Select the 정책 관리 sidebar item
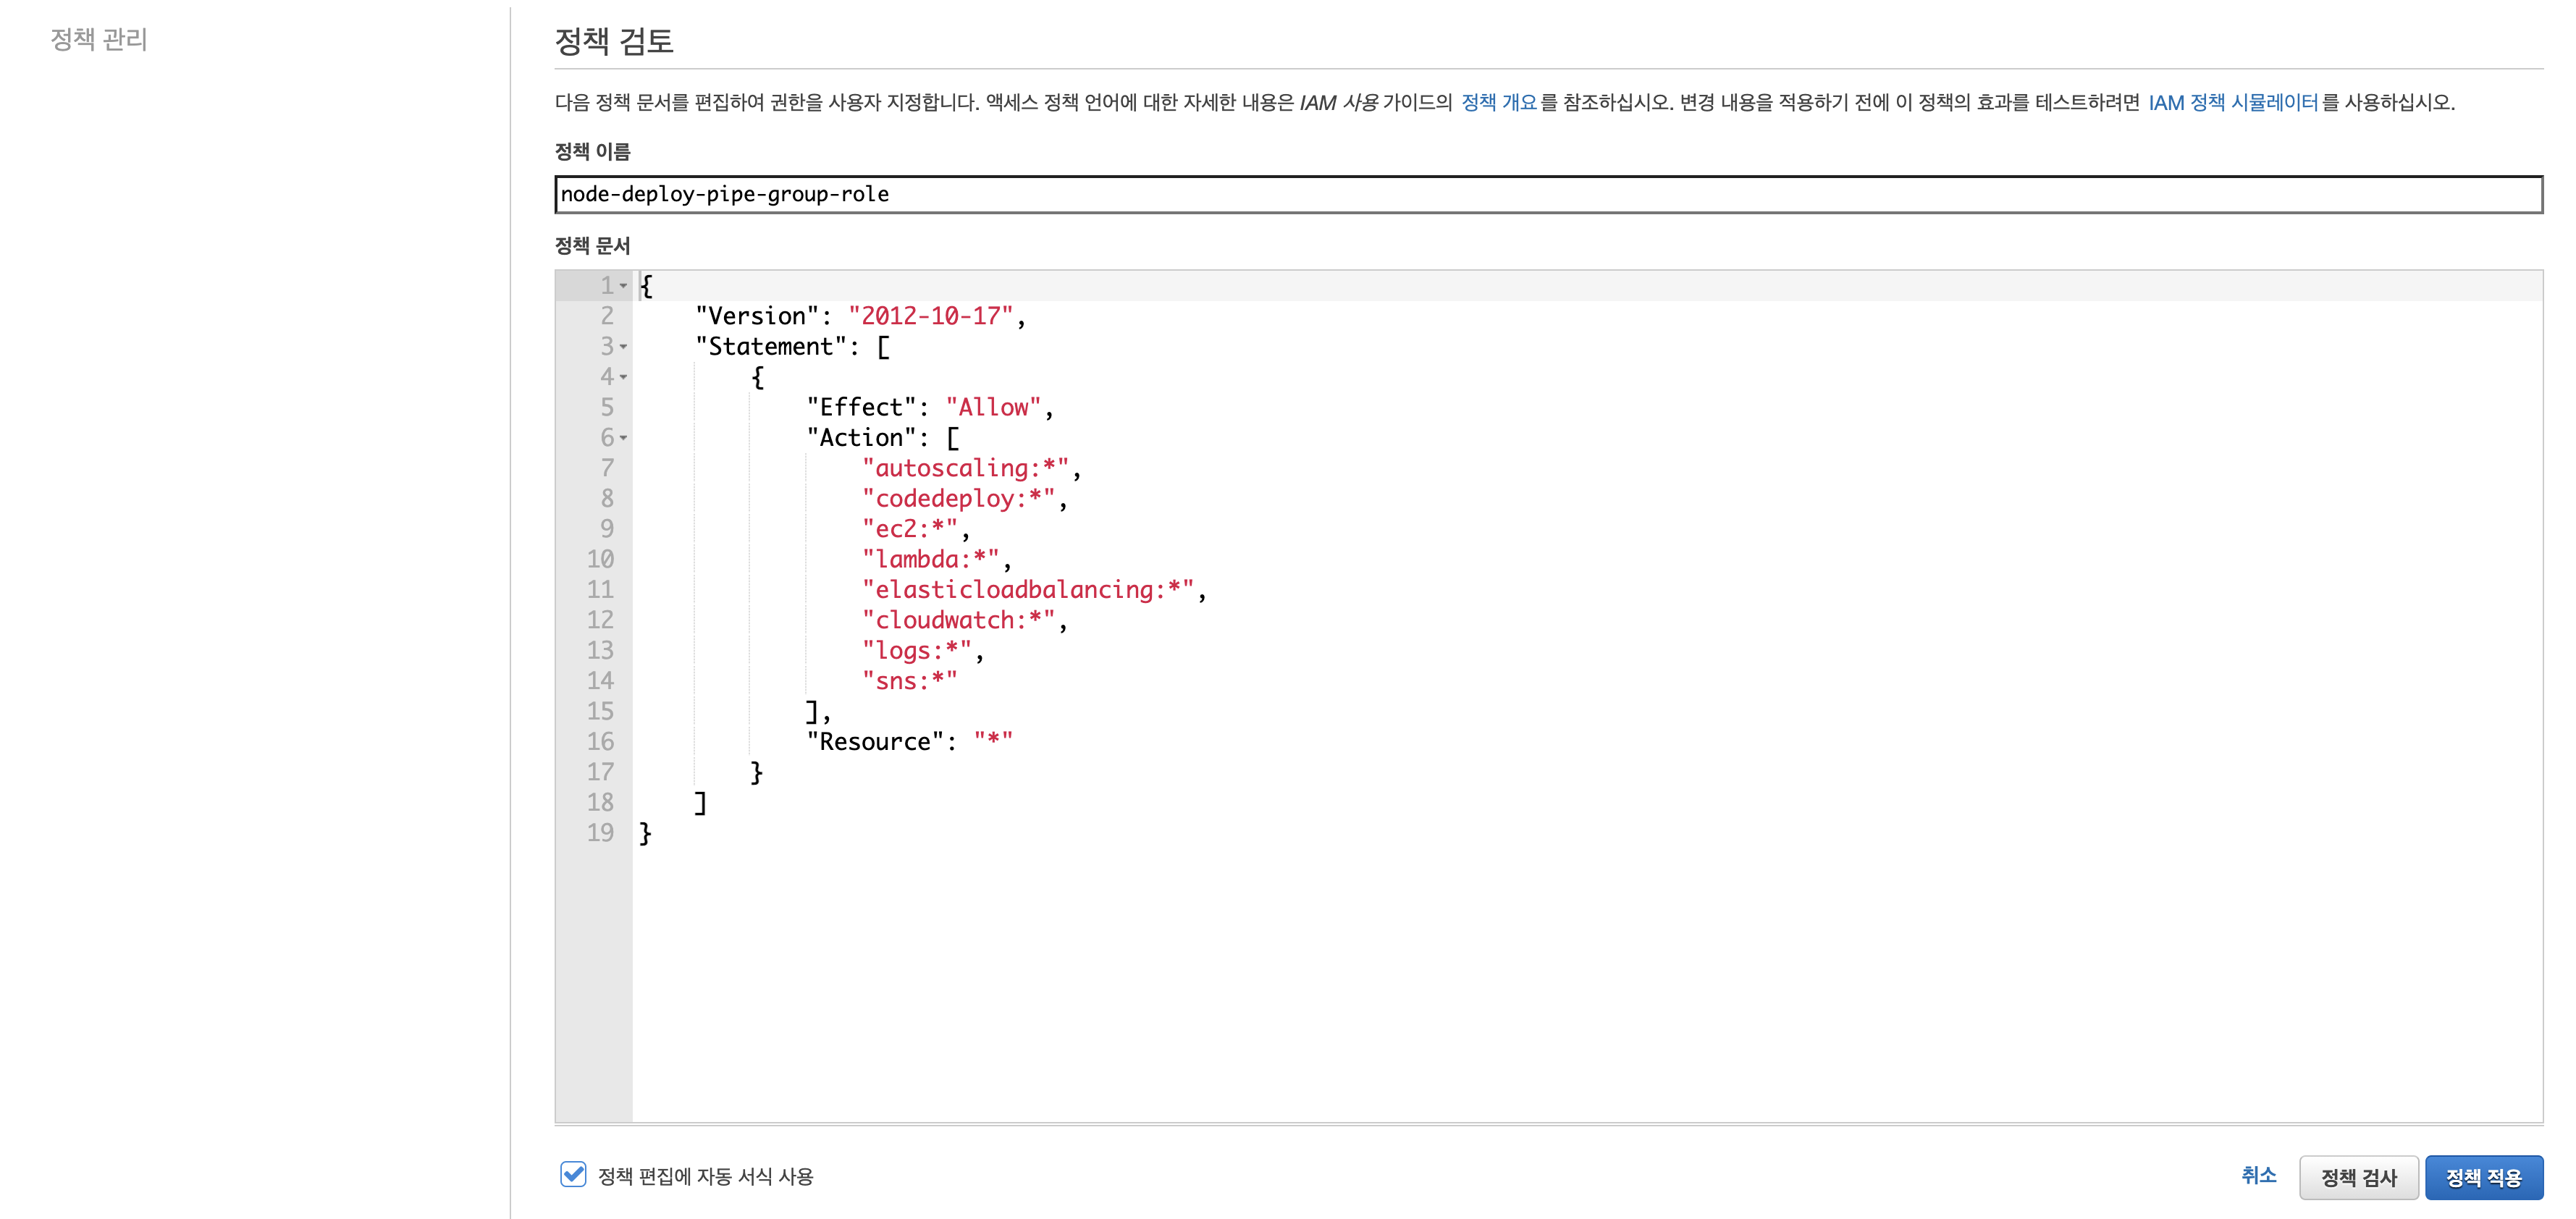 coord(99,39)
